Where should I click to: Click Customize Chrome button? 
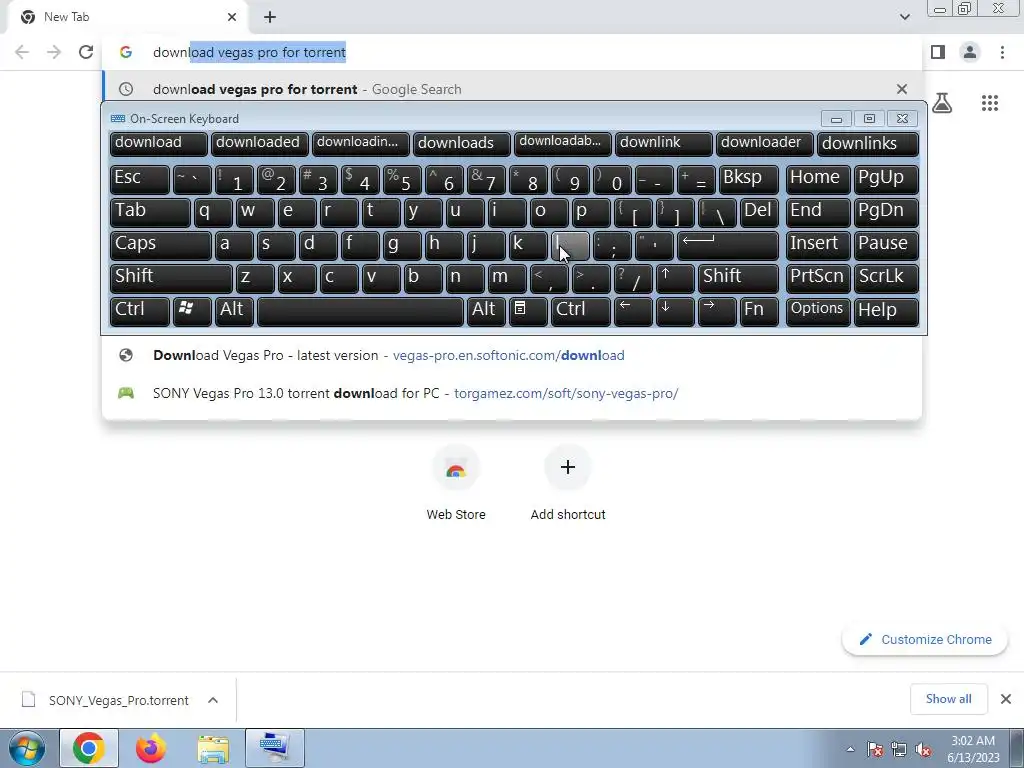925,639
